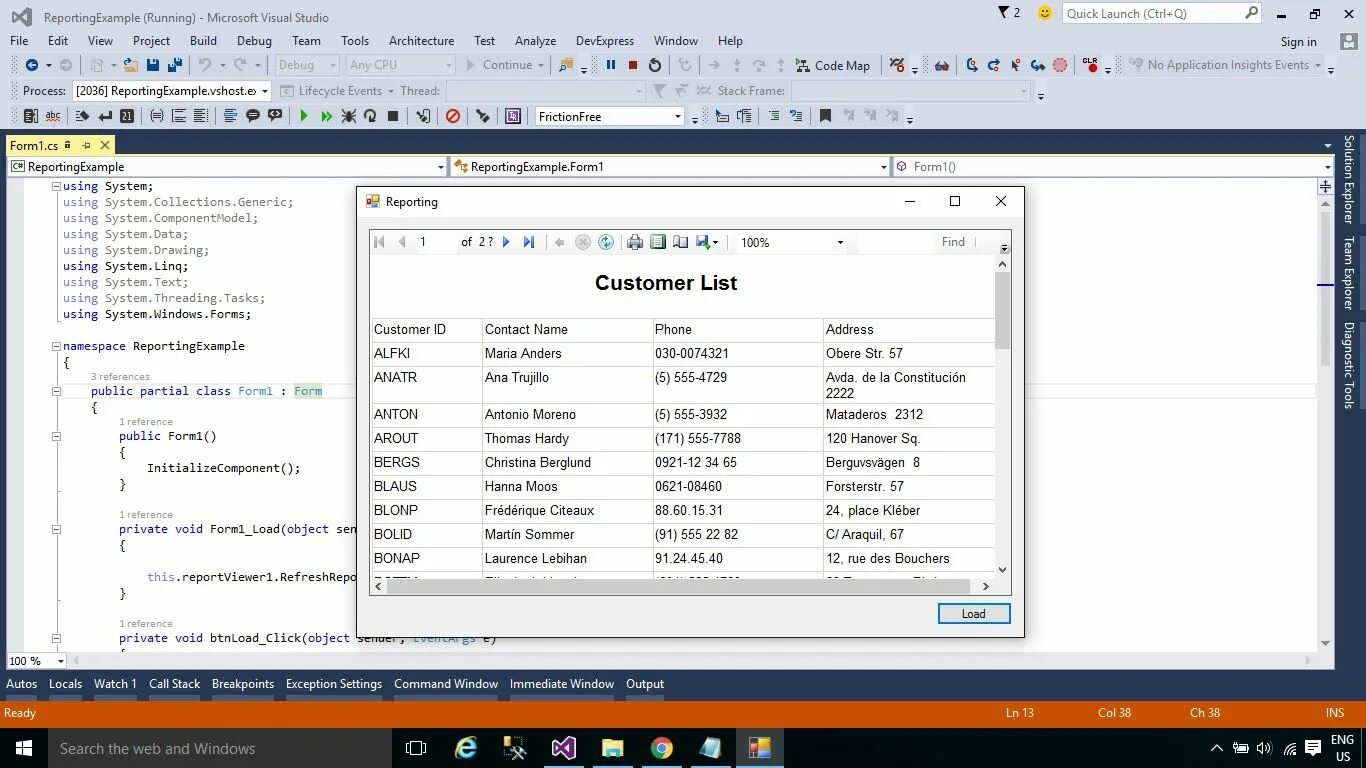Click the abc spell check icon
Screen dimensions: 1366x768
click(53, 116)
